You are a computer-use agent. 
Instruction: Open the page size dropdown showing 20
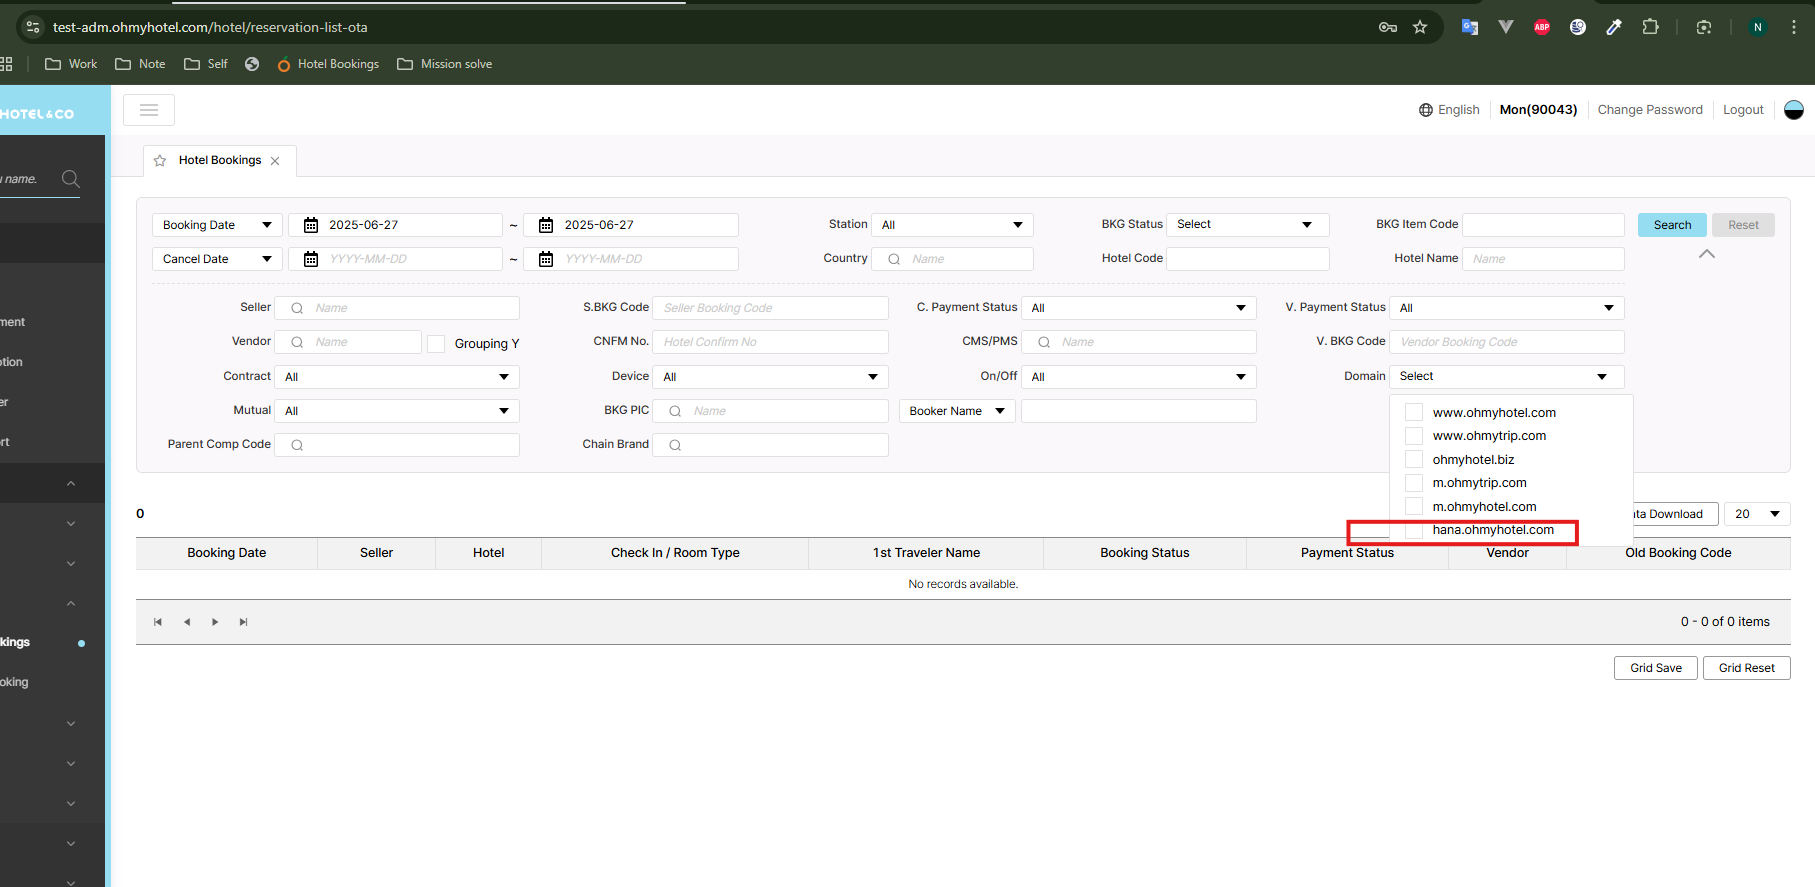point(1757,514)
